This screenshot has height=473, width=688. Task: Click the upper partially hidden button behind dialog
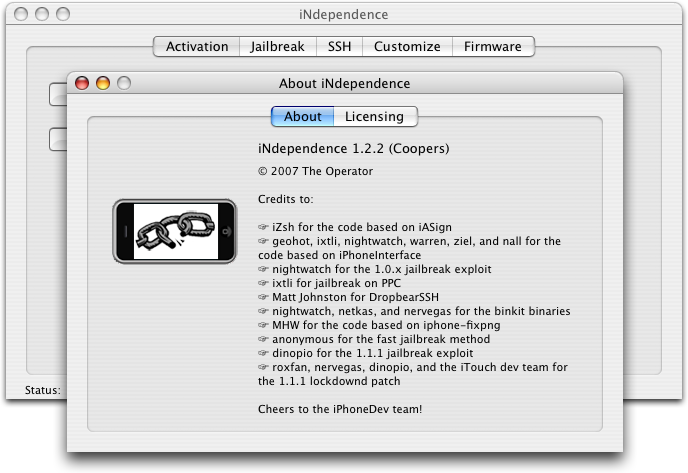tap(57, 95)
